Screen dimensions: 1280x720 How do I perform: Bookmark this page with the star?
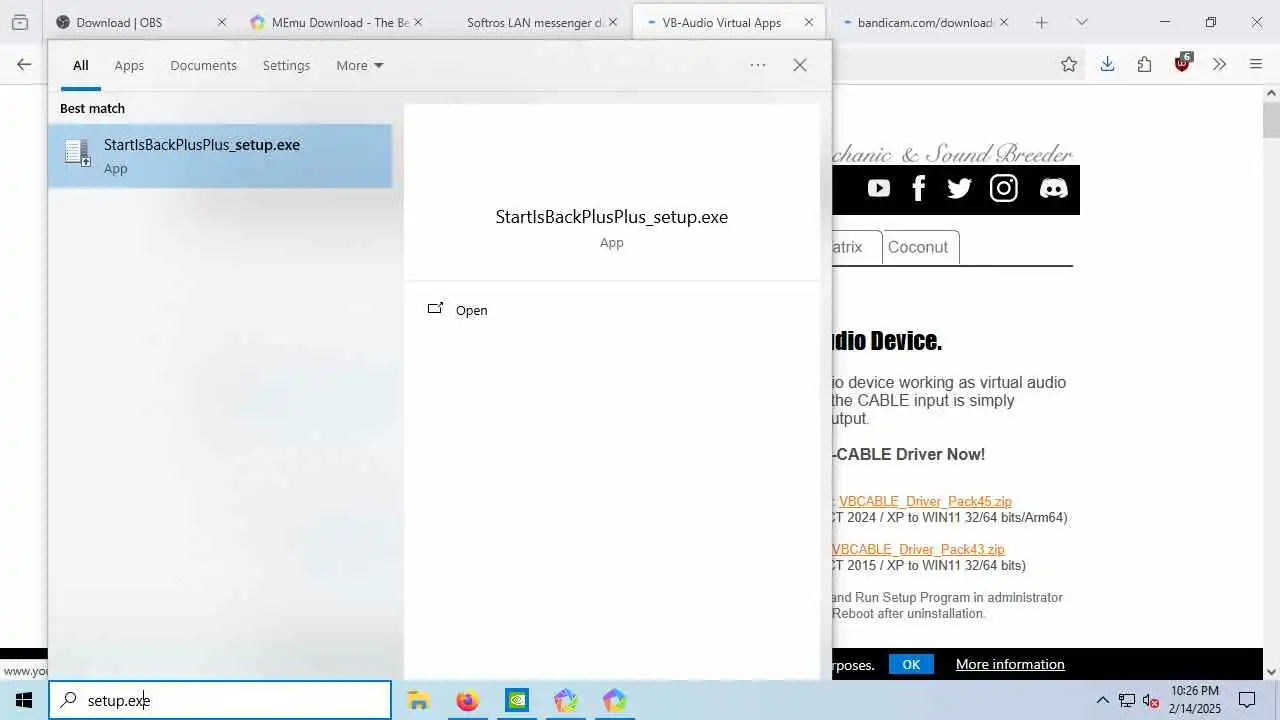(1069, 64)
